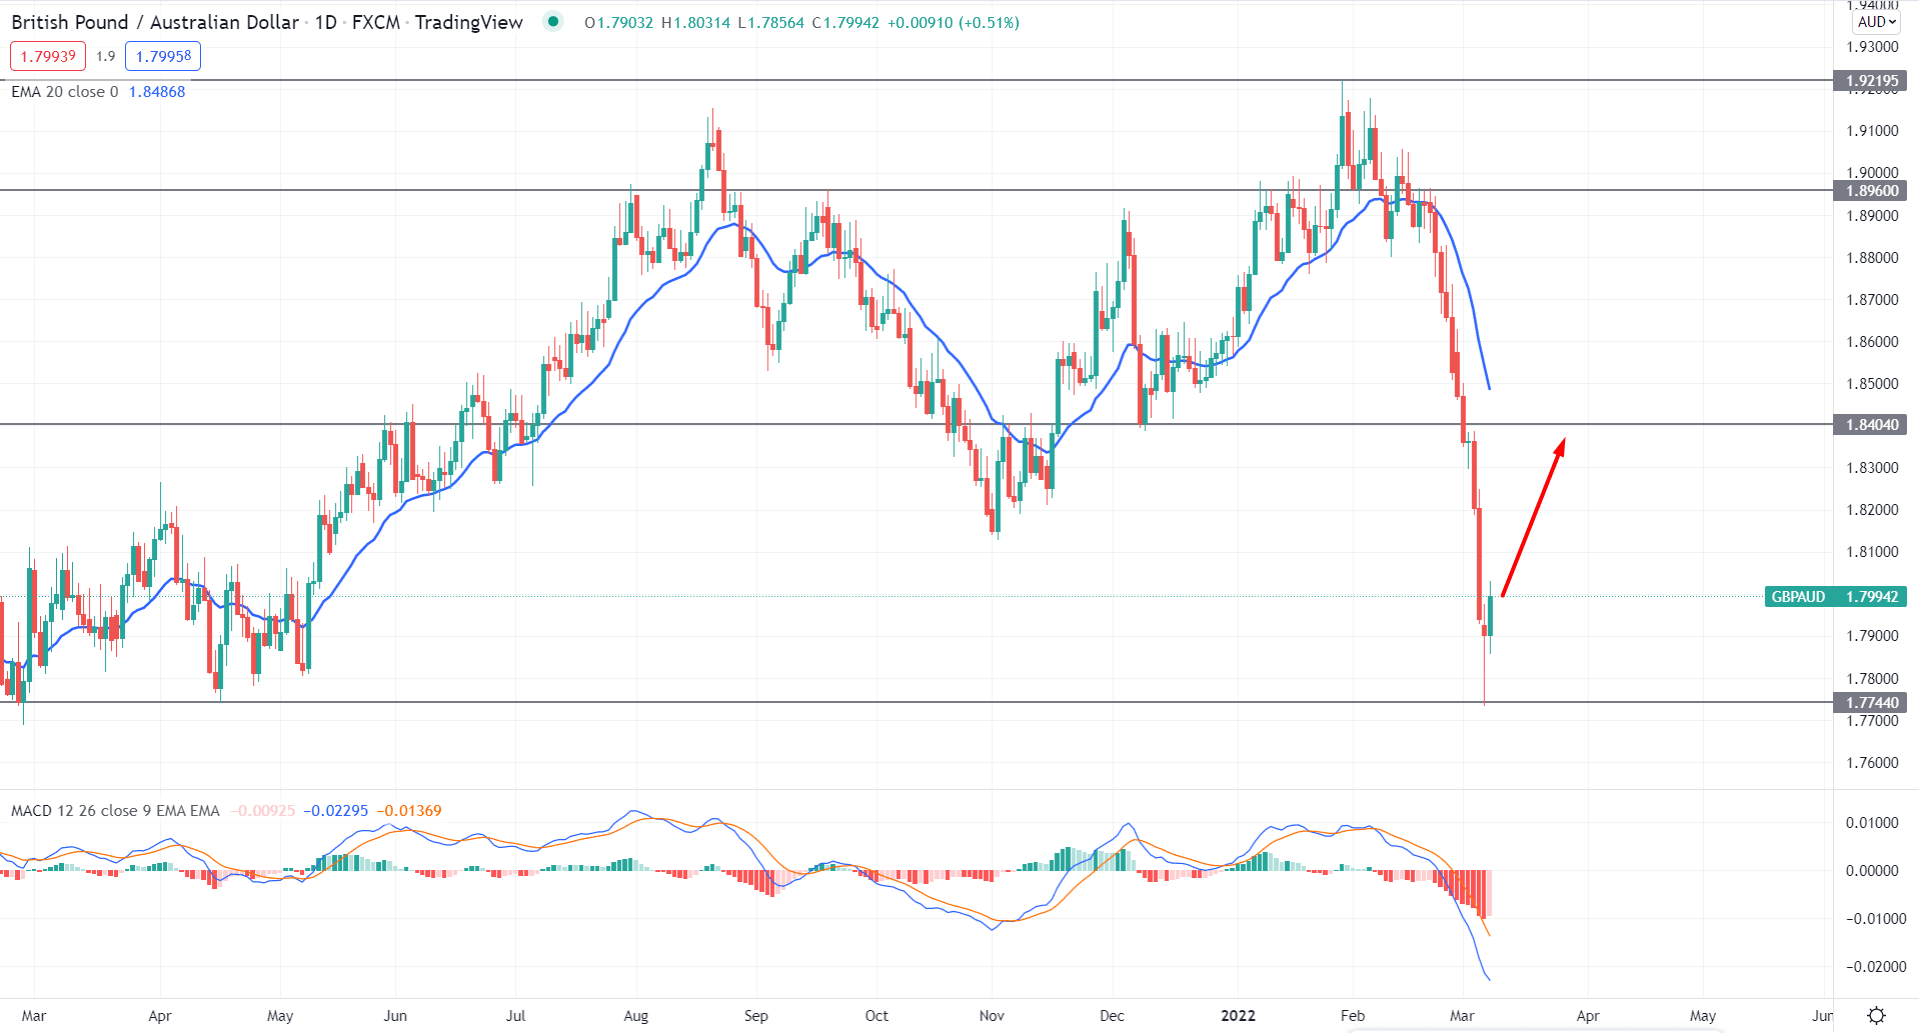Click the high price H1.80314 value

(696, 22)
